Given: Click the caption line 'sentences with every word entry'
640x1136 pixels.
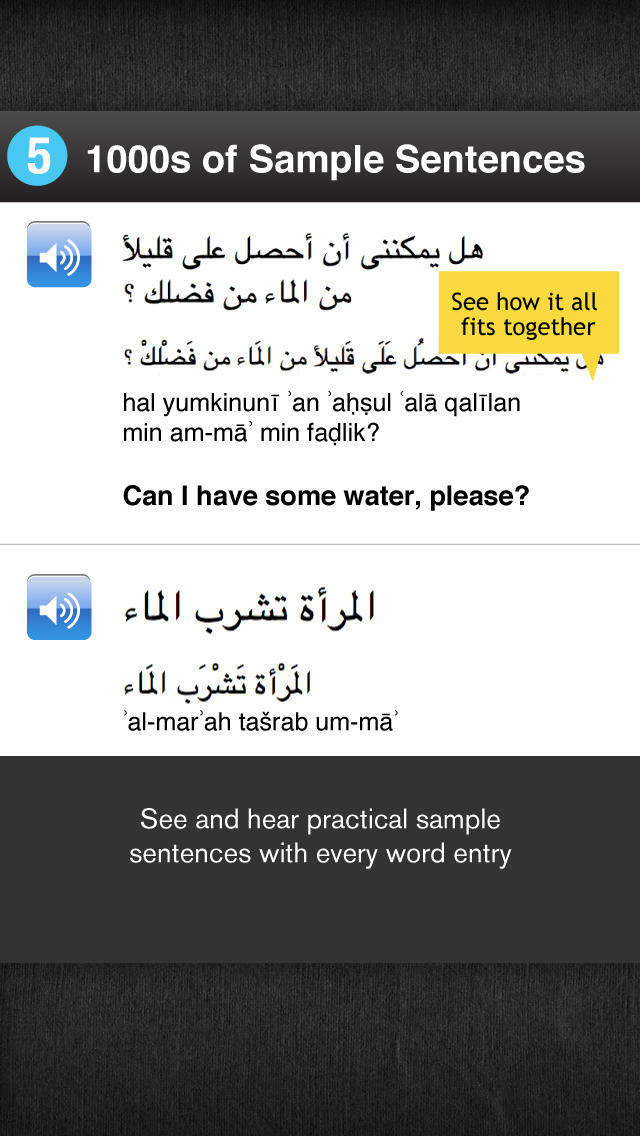Looking at the screenshot, I should point(320,854).
